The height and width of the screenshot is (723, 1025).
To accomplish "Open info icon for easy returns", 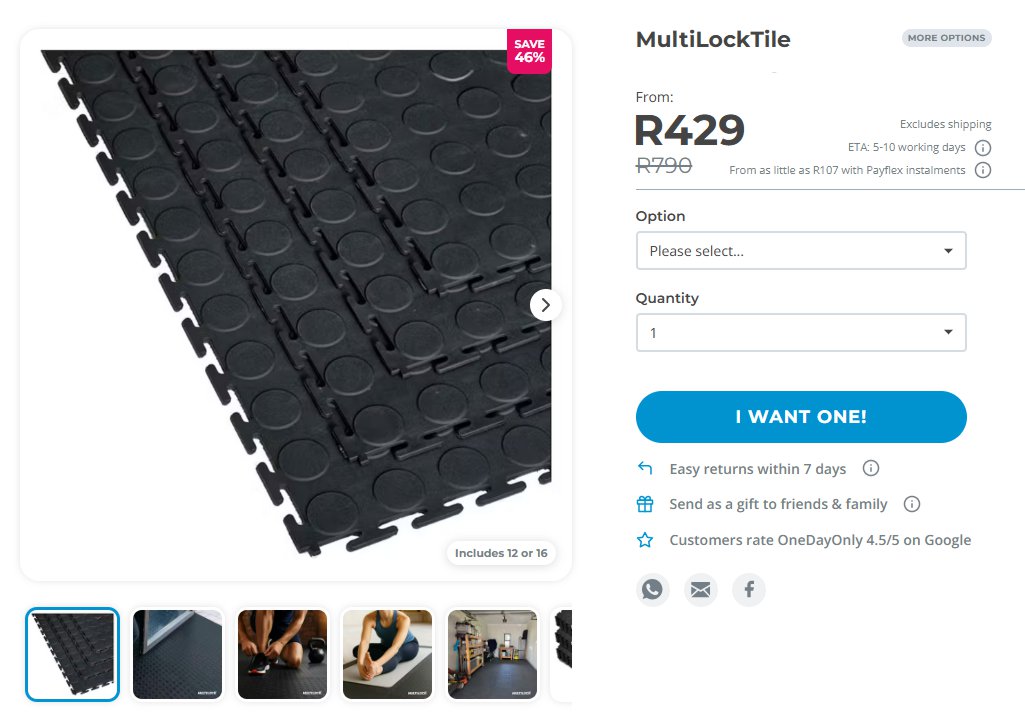I will point(871,469).
